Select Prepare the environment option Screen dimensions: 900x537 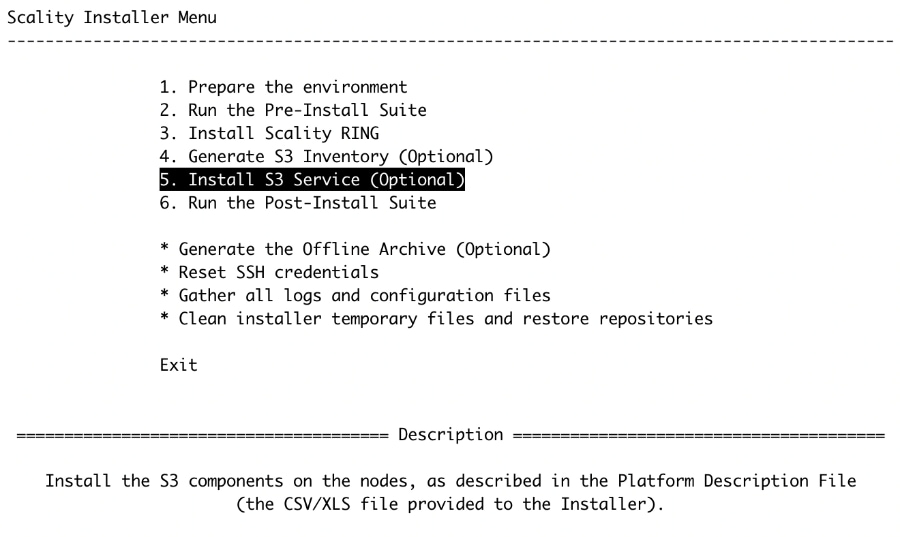284,87
